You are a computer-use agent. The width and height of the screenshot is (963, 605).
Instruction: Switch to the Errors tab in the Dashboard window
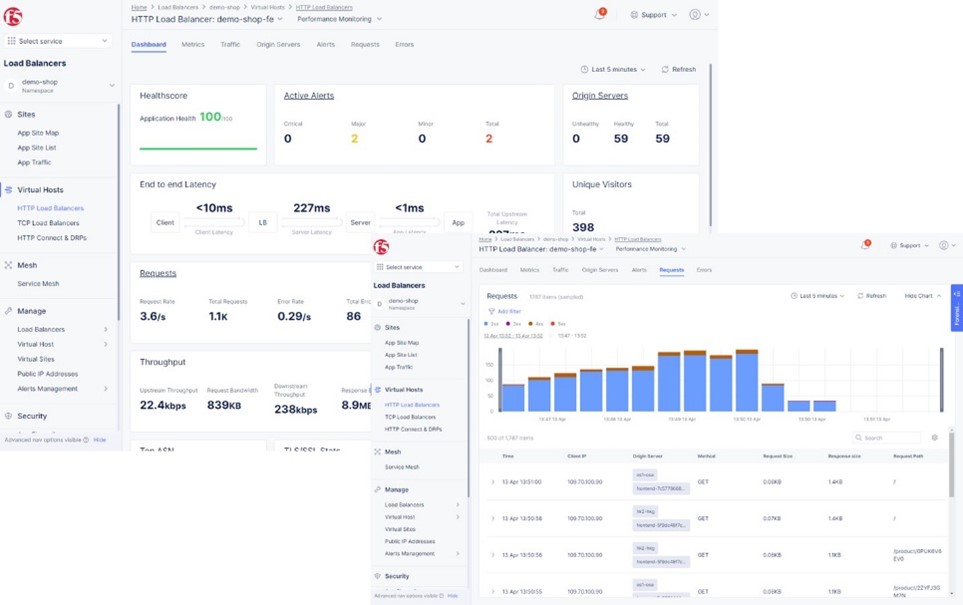(x=404, y=44)
